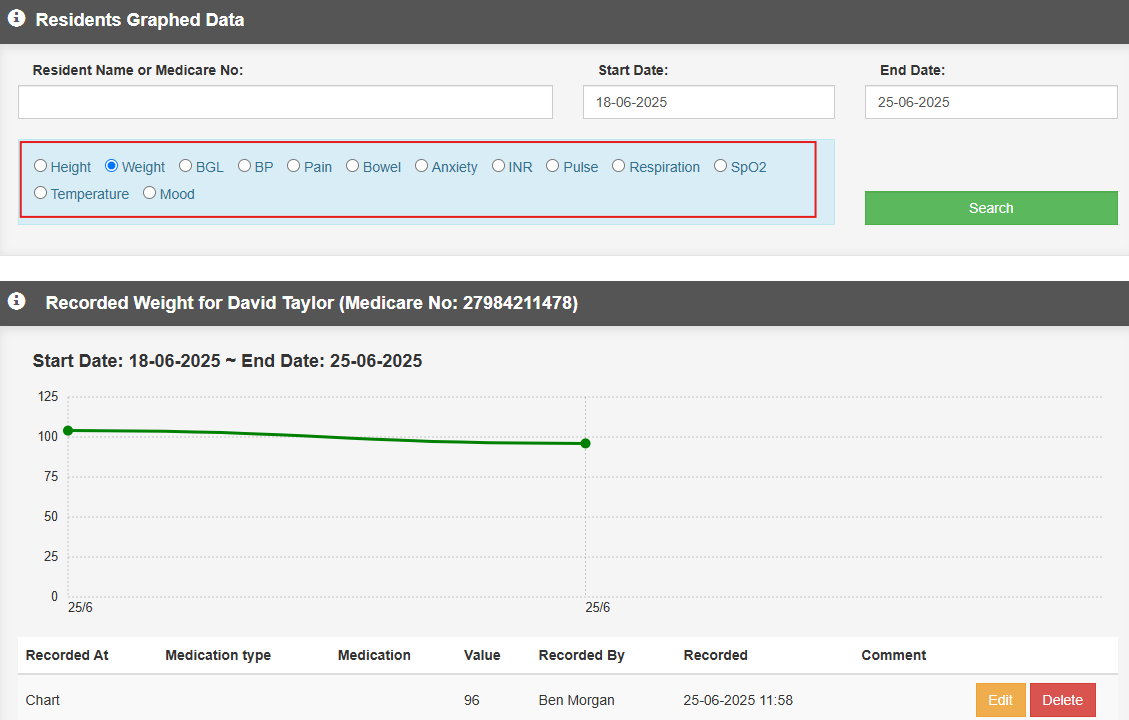The width and height of the screenshot is (1129, 720).
Task: Select the Anxiety radio button
Action: click(x=421, y=166)
